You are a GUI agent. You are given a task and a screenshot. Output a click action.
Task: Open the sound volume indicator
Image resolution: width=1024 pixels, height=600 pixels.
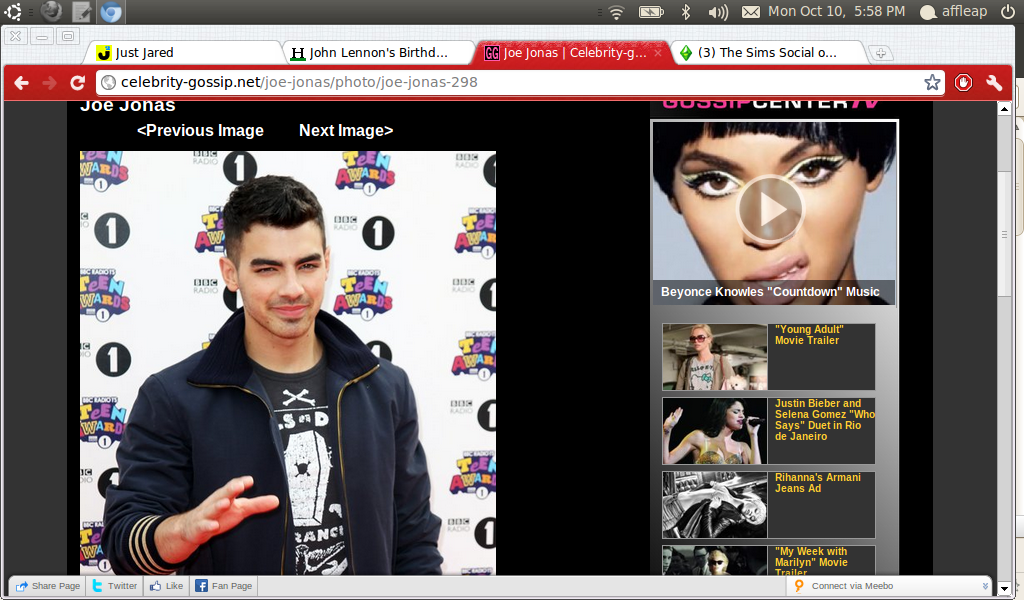[x=718, y=12]
